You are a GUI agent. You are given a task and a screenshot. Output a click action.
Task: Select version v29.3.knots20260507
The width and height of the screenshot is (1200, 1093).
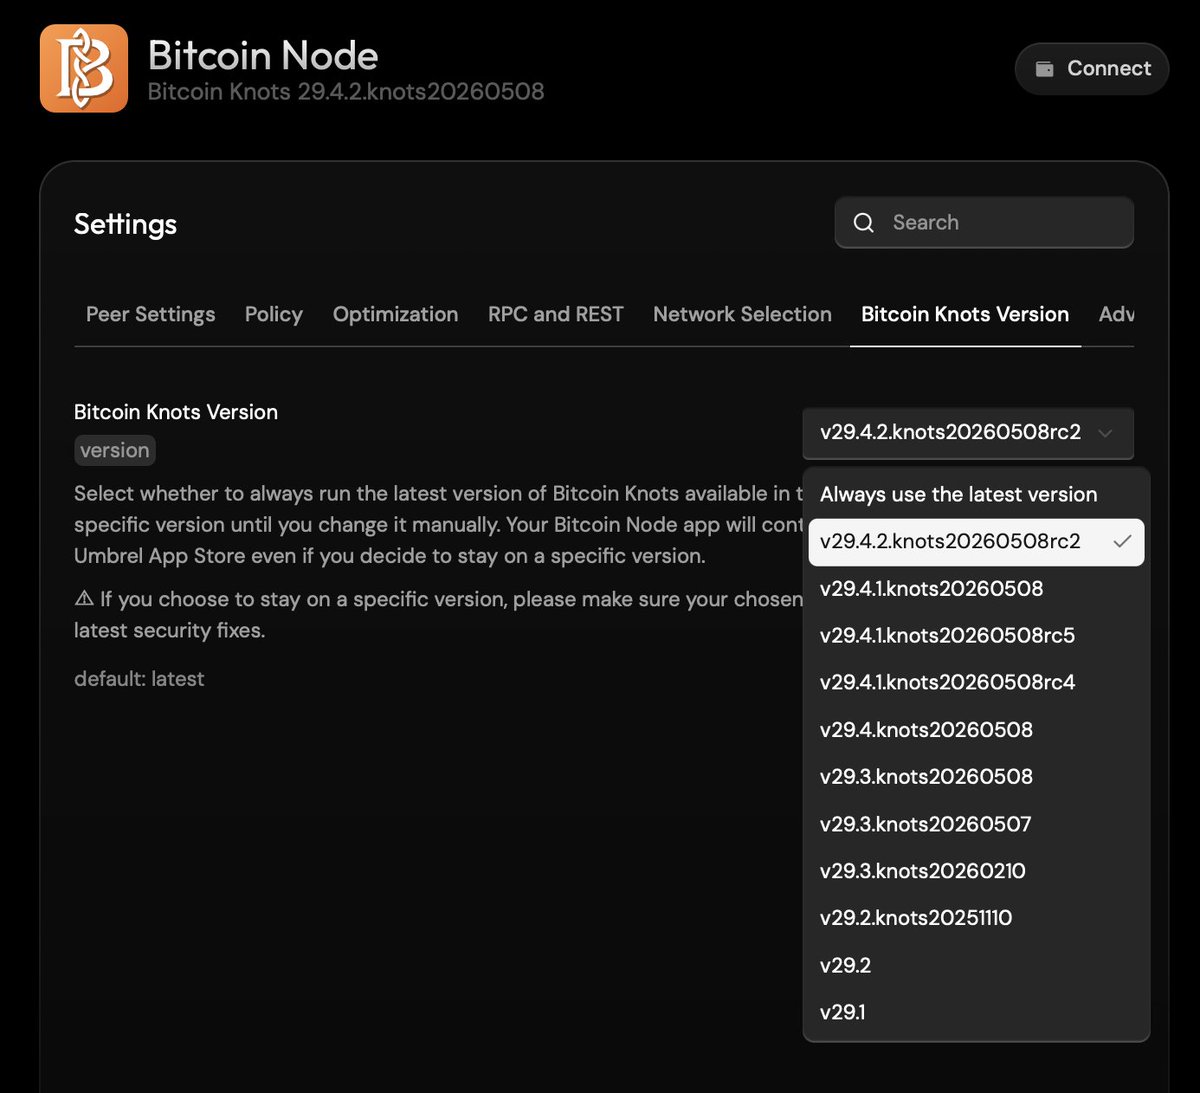pyautogui.click(x=976, y=824)
